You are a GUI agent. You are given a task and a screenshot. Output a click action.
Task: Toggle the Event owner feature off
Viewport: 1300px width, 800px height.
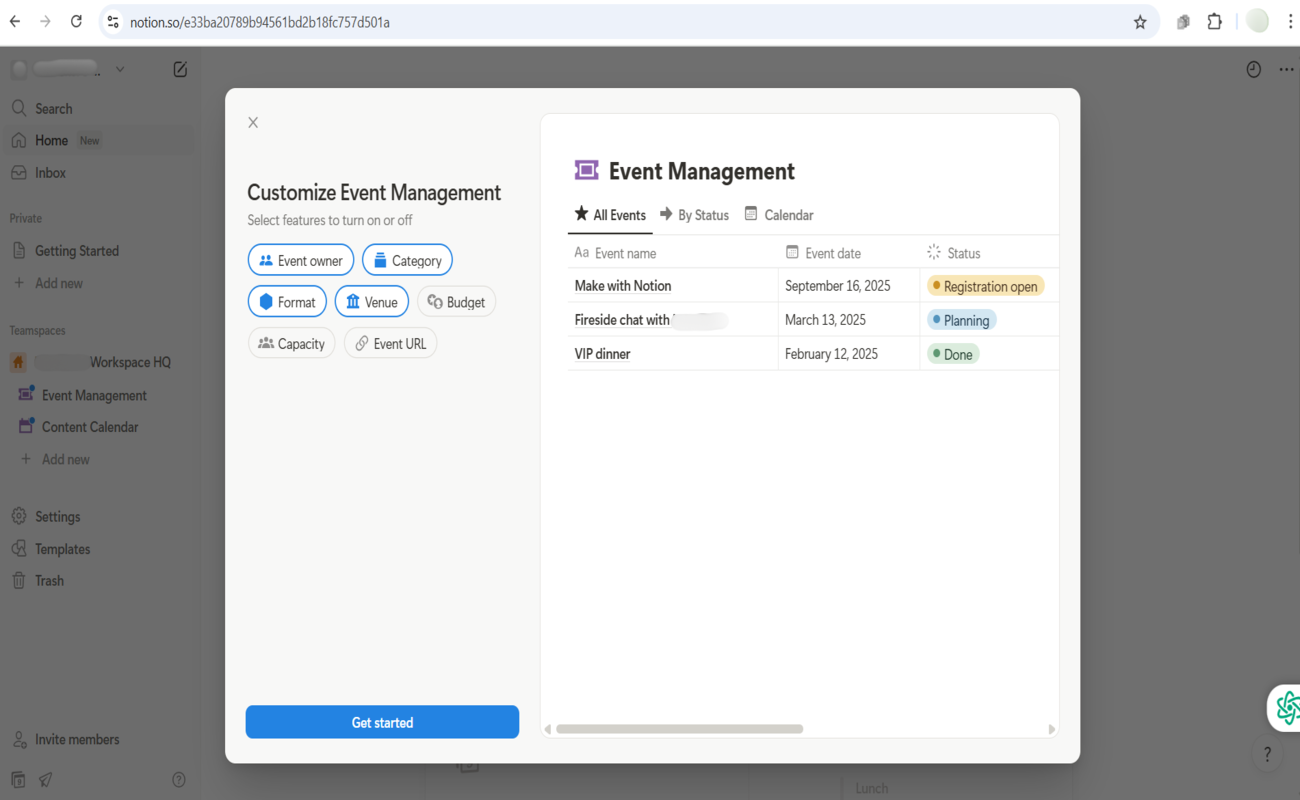click(301, 260)
